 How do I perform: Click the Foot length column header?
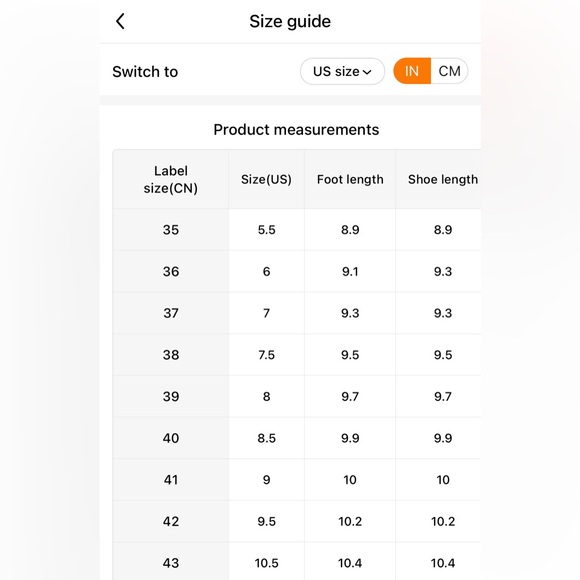point(350,179)
